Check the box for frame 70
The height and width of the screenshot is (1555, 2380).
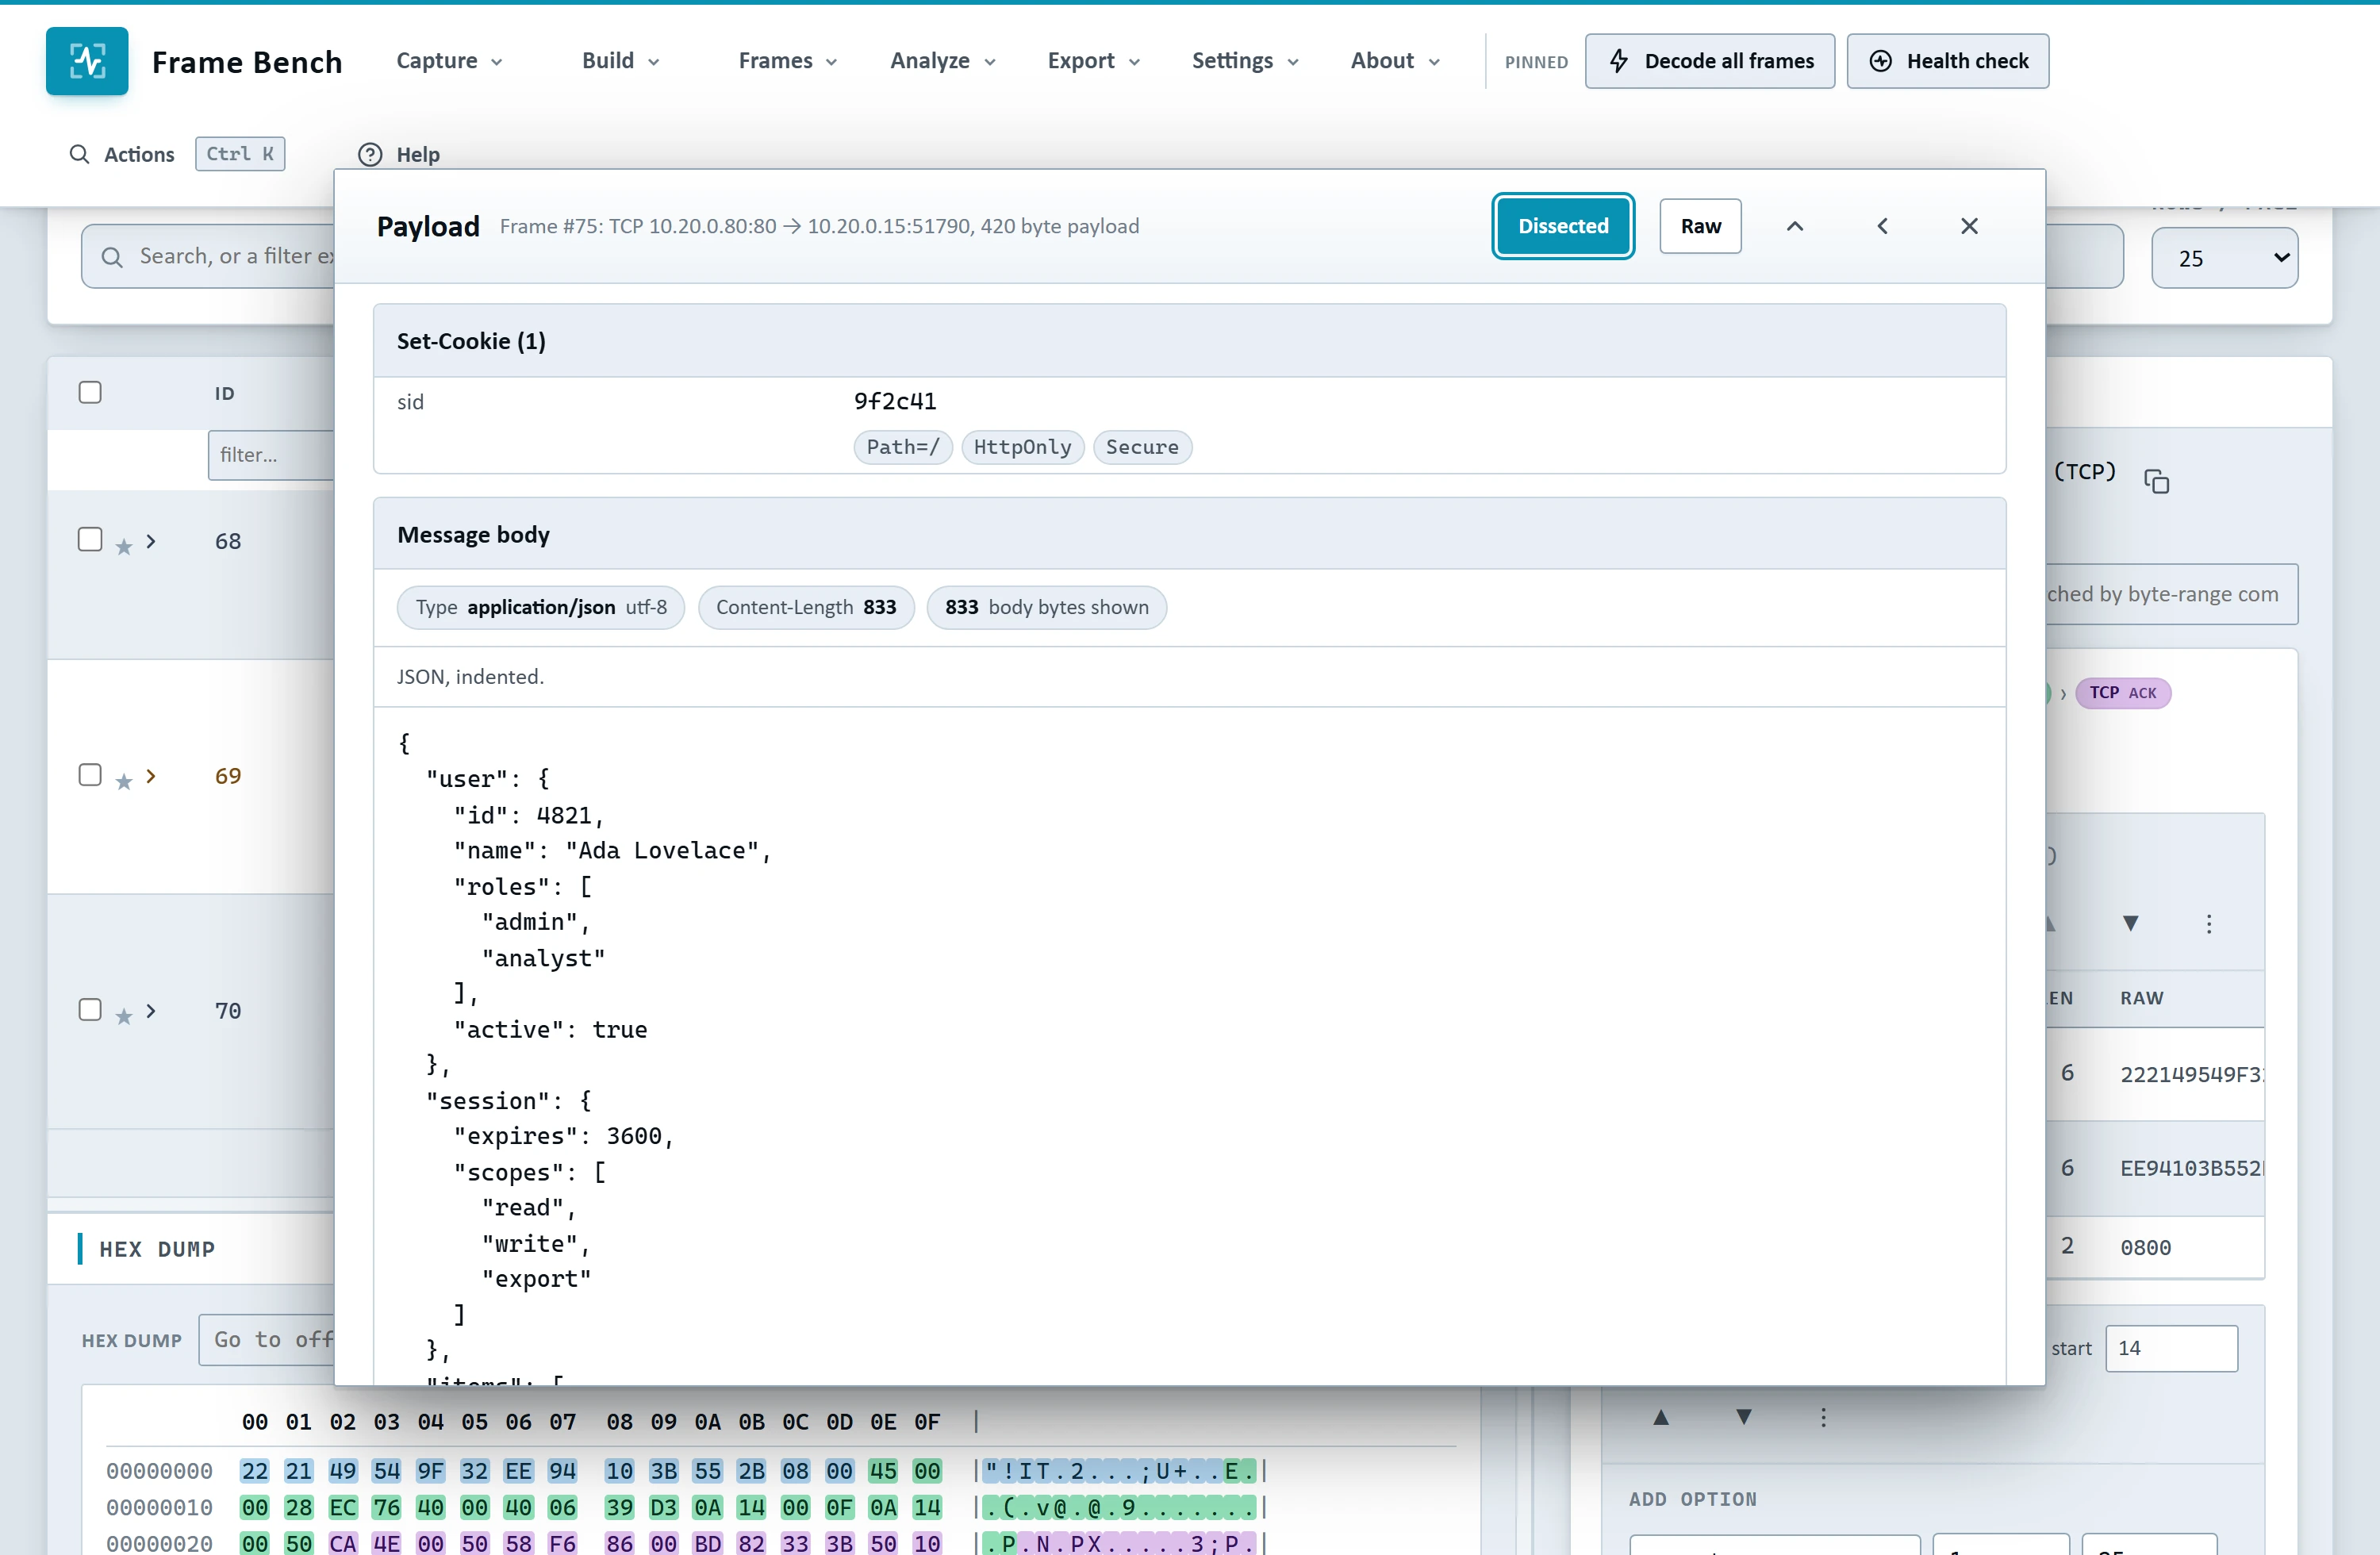point(90,1010)
